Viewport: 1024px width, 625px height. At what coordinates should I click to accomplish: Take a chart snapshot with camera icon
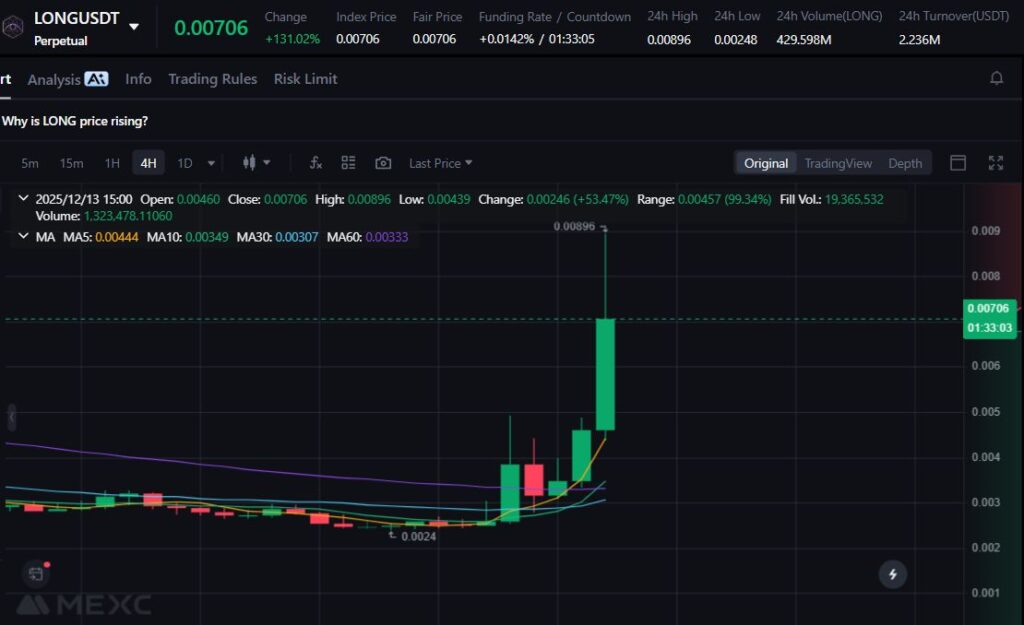(383, 163)
